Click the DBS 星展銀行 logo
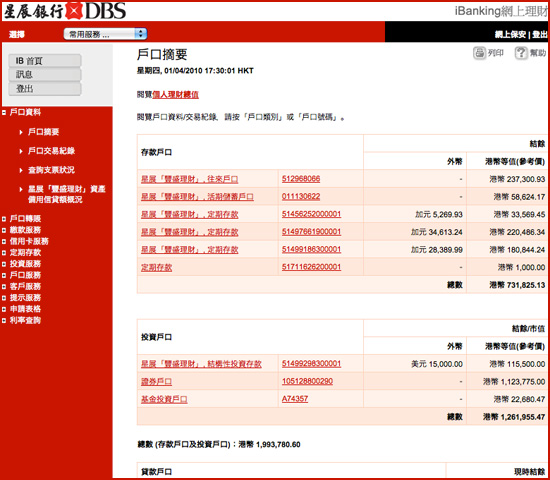This screenshot has height=480, width=550. (x=65, y=11)
